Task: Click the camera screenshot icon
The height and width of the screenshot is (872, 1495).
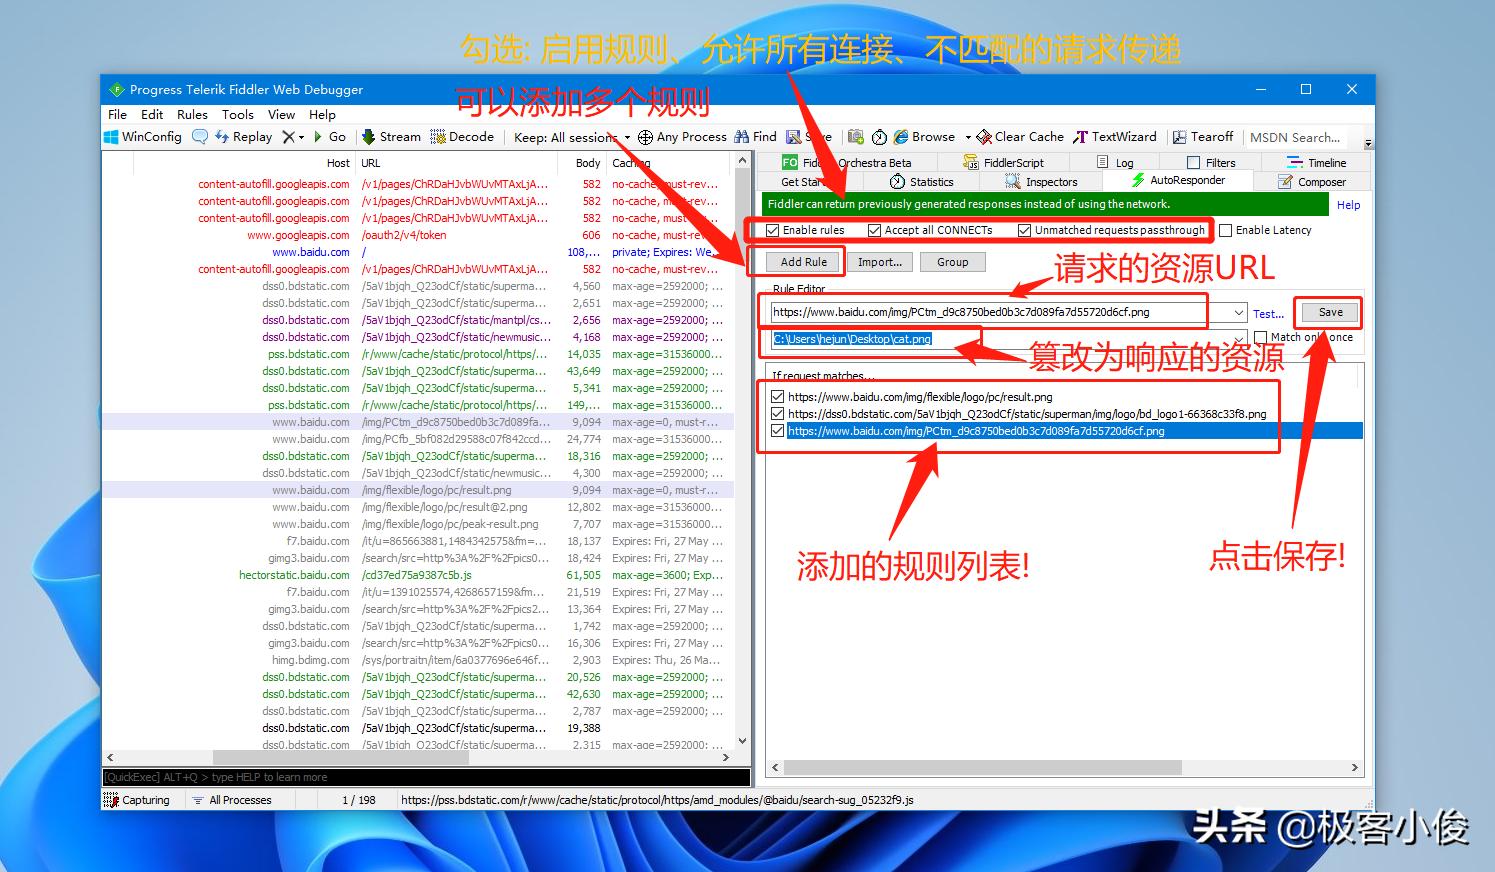Action: click(856, 137)
